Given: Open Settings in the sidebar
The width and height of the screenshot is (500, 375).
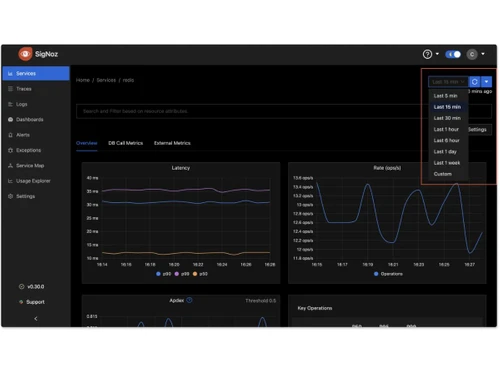Looking at the screenshot, I should (x=36, y=196).
